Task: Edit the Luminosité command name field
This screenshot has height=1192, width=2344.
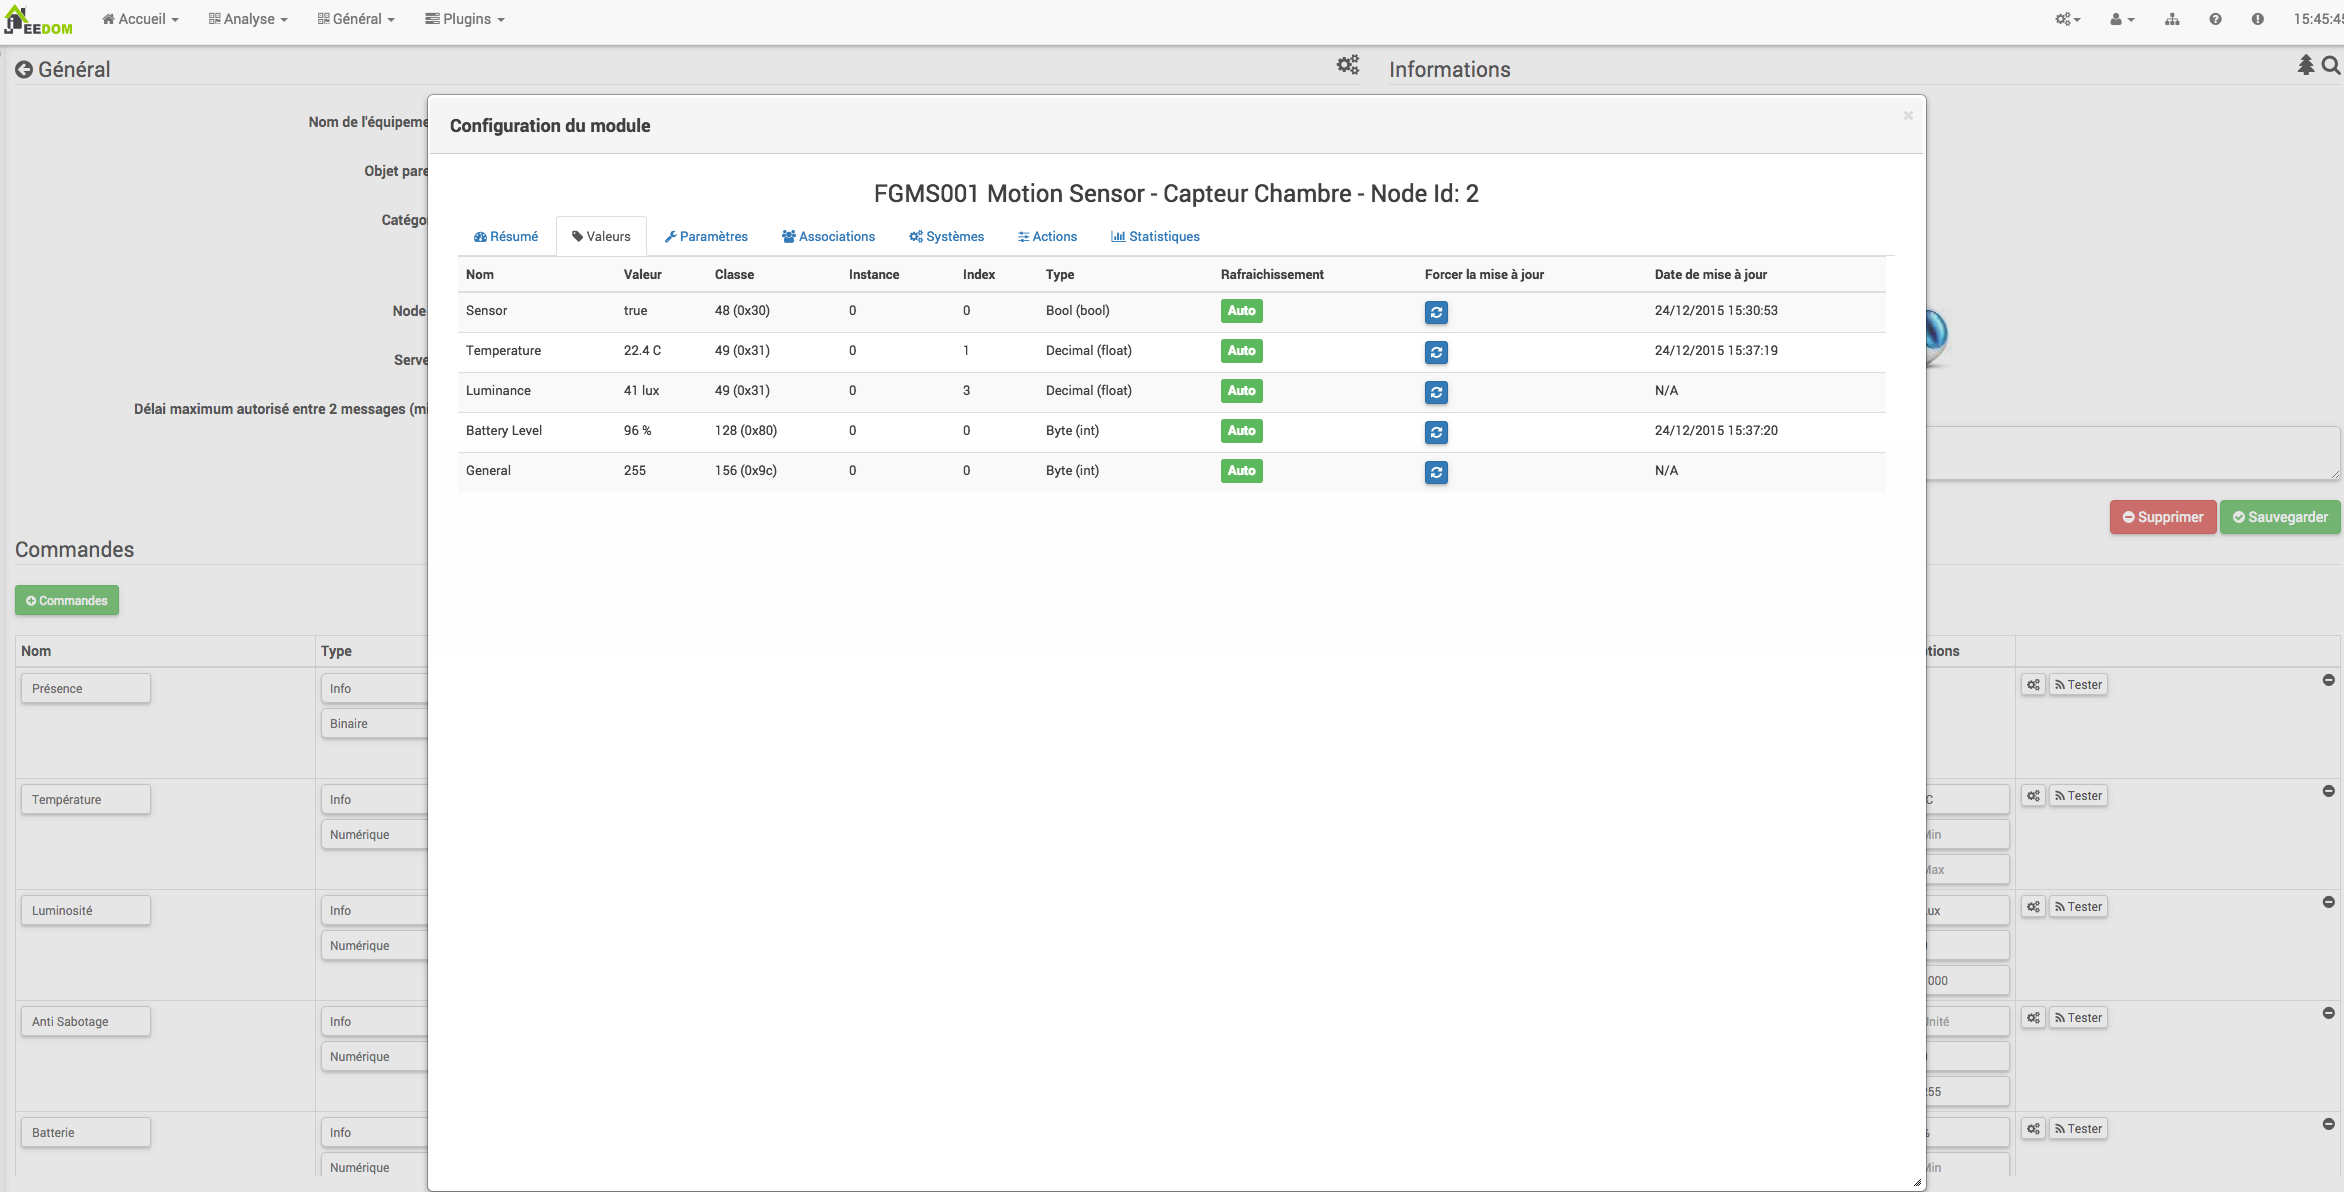Action: point(86,911)
